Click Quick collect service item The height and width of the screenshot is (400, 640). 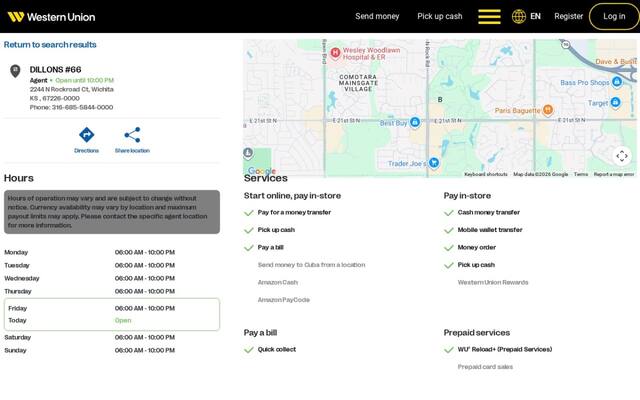pyautogui.click(x=277, y=349)
